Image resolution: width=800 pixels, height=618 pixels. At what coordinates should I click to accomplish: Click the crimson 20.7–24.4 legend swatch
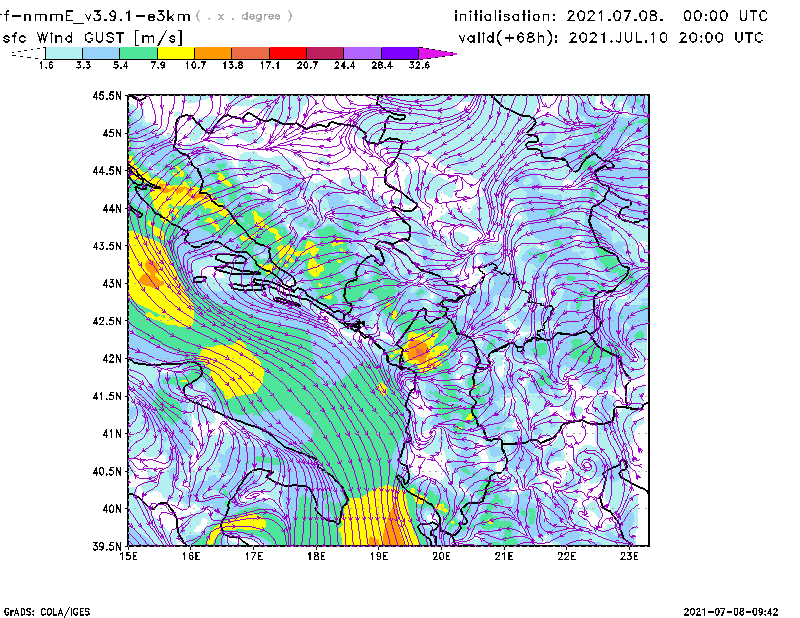click(x=325, y=53)
